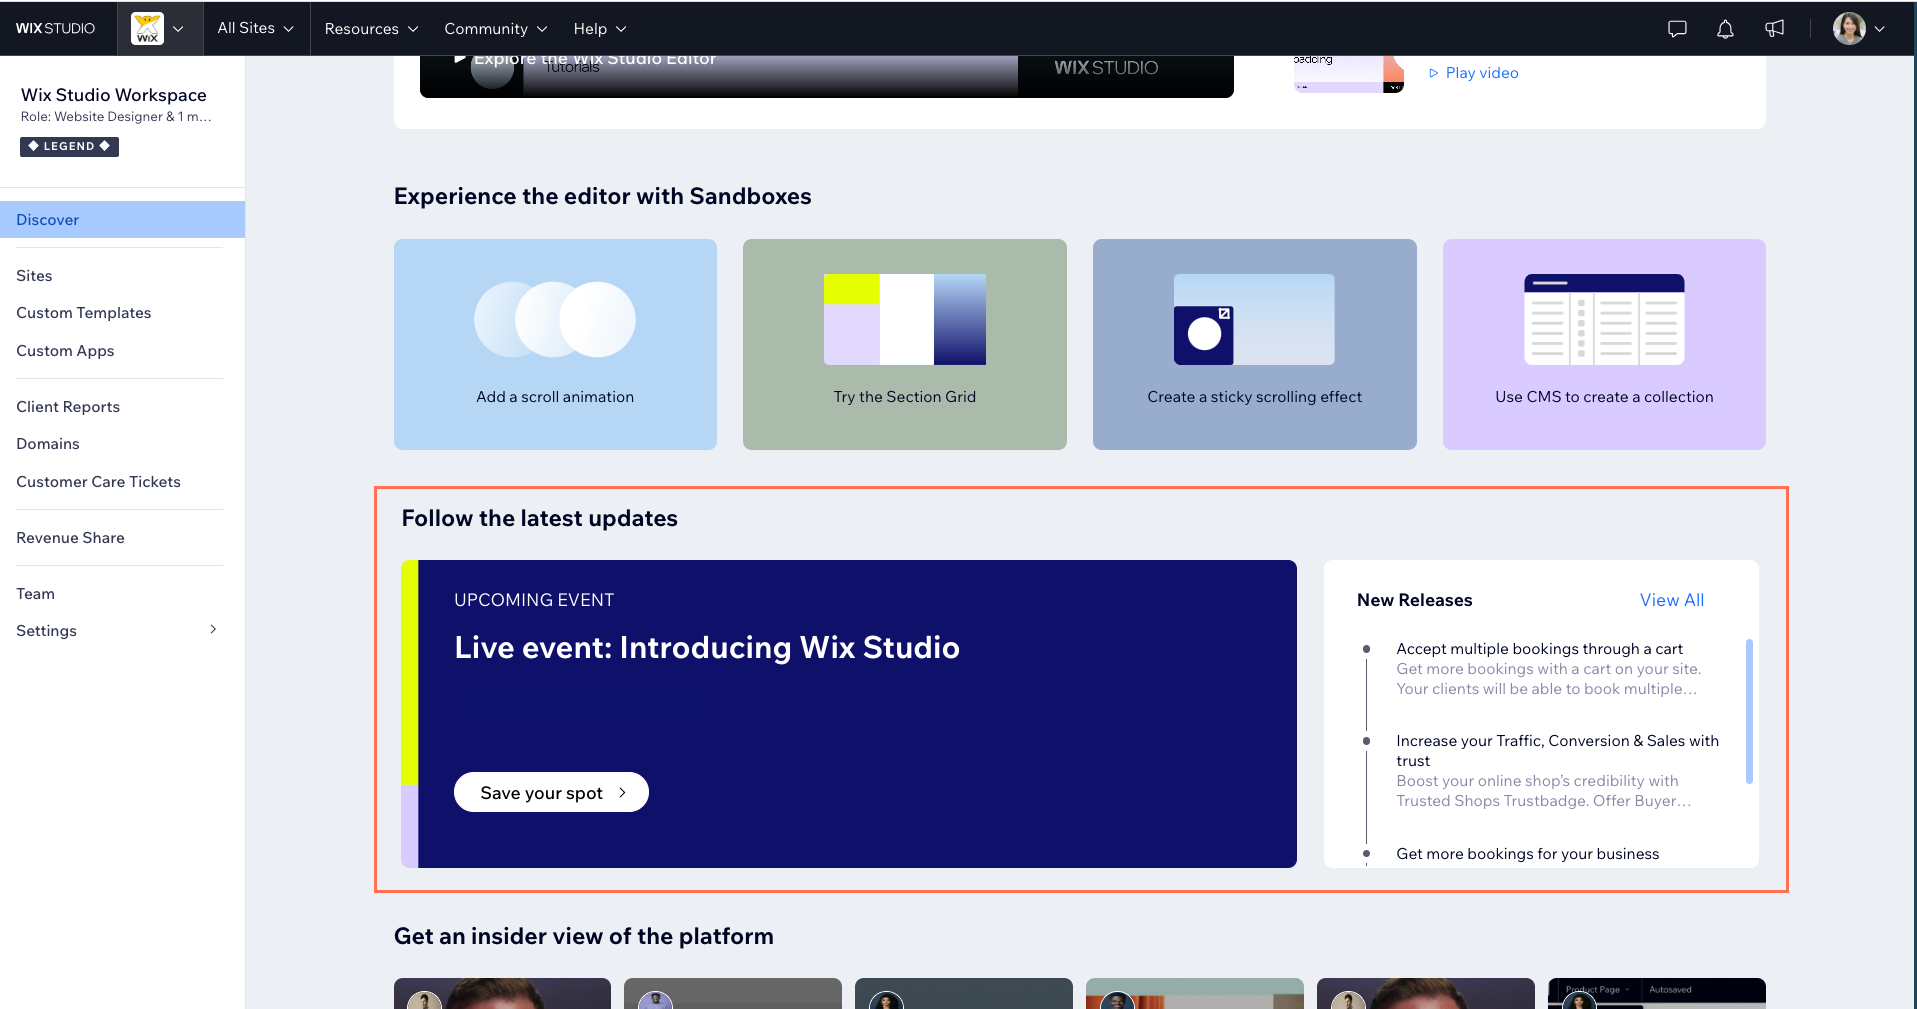Click the Wix Studio Workspace title

tap(114, 95)
